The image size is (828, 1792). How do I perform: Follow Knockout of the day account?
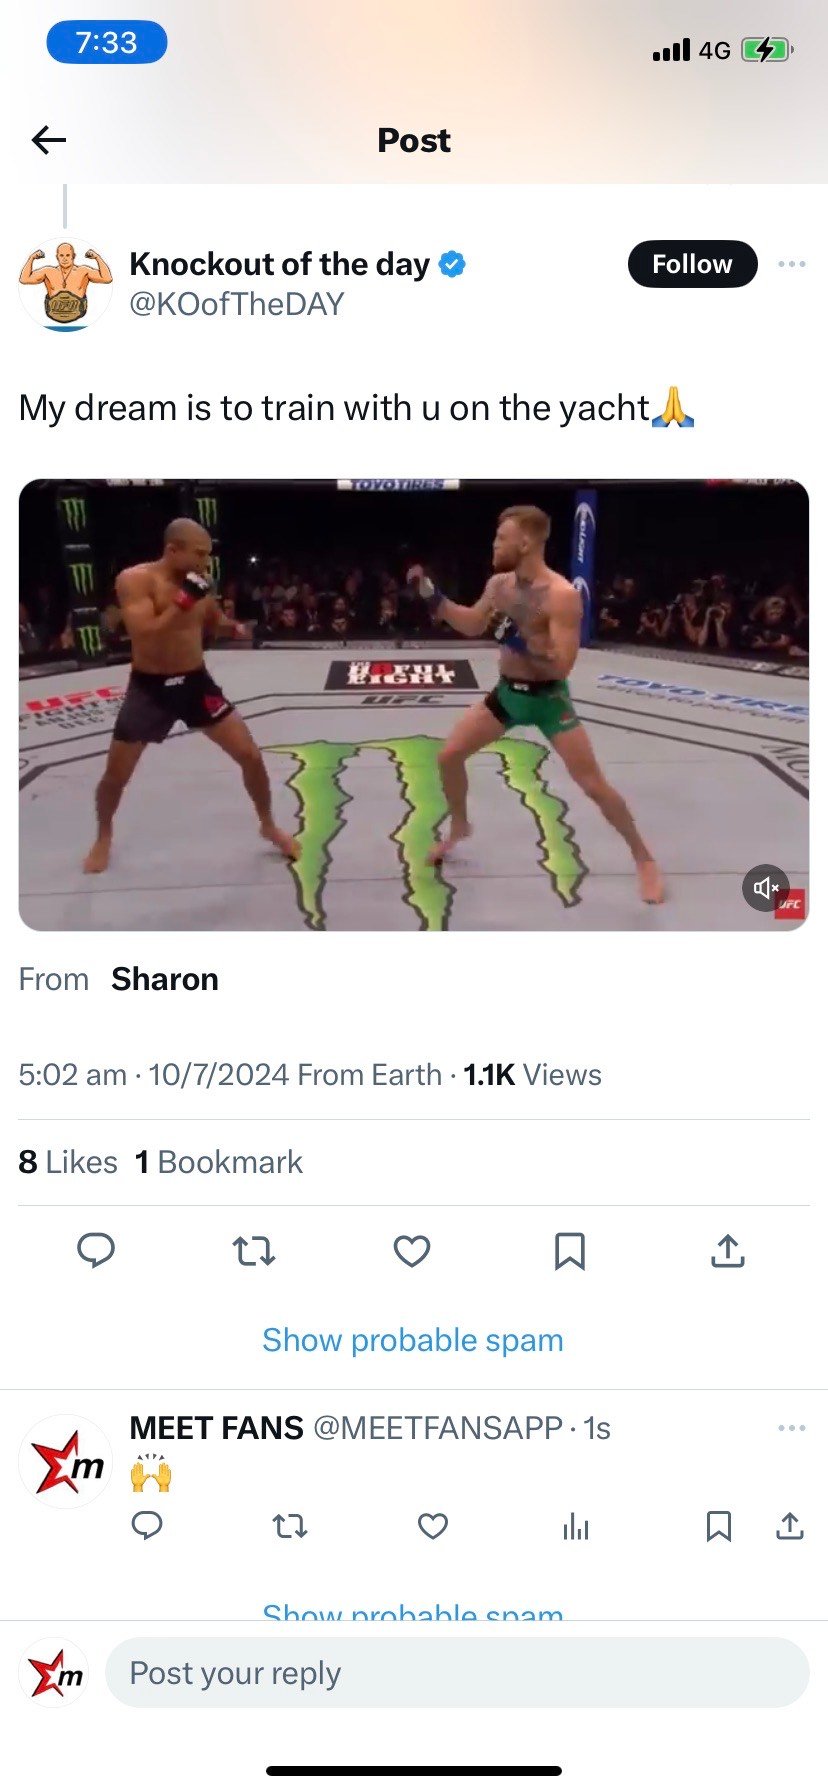coord(692,264)
